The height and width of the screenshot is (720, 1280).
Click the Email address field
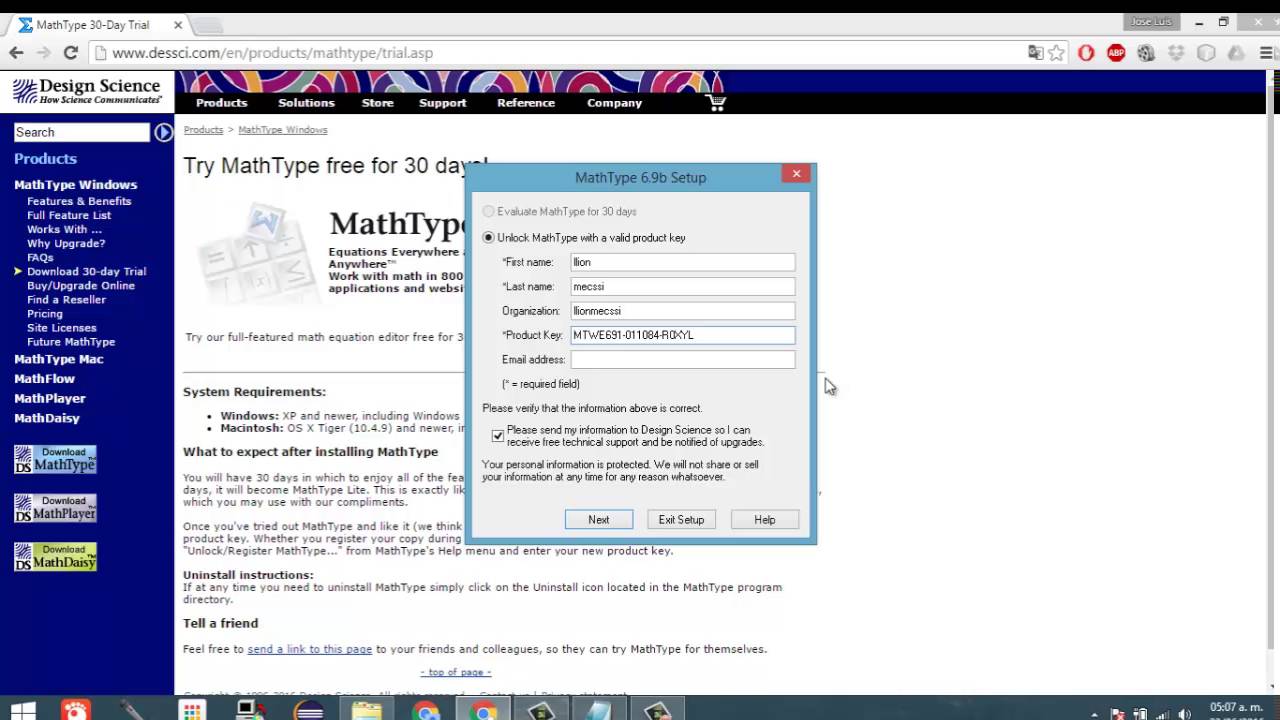(x=683, y=359)
